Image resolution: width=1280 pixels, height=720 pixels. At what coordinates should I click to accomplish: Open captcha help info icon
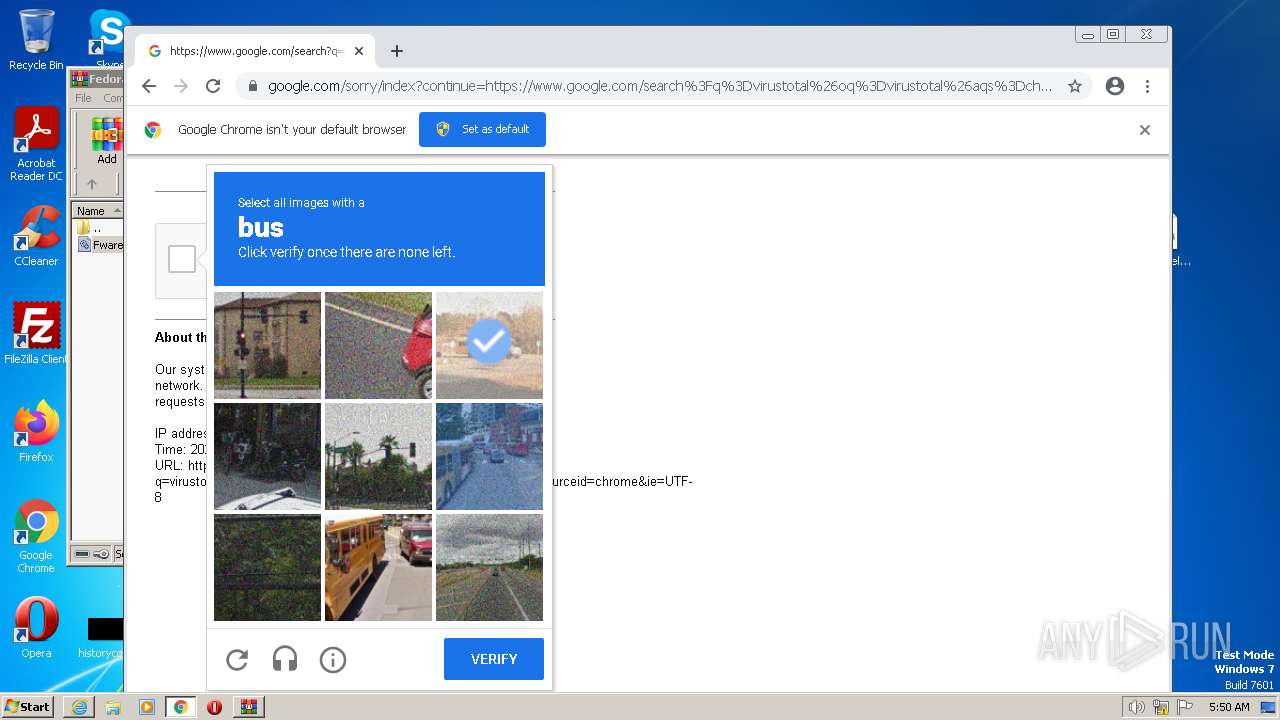pos(333,659)
